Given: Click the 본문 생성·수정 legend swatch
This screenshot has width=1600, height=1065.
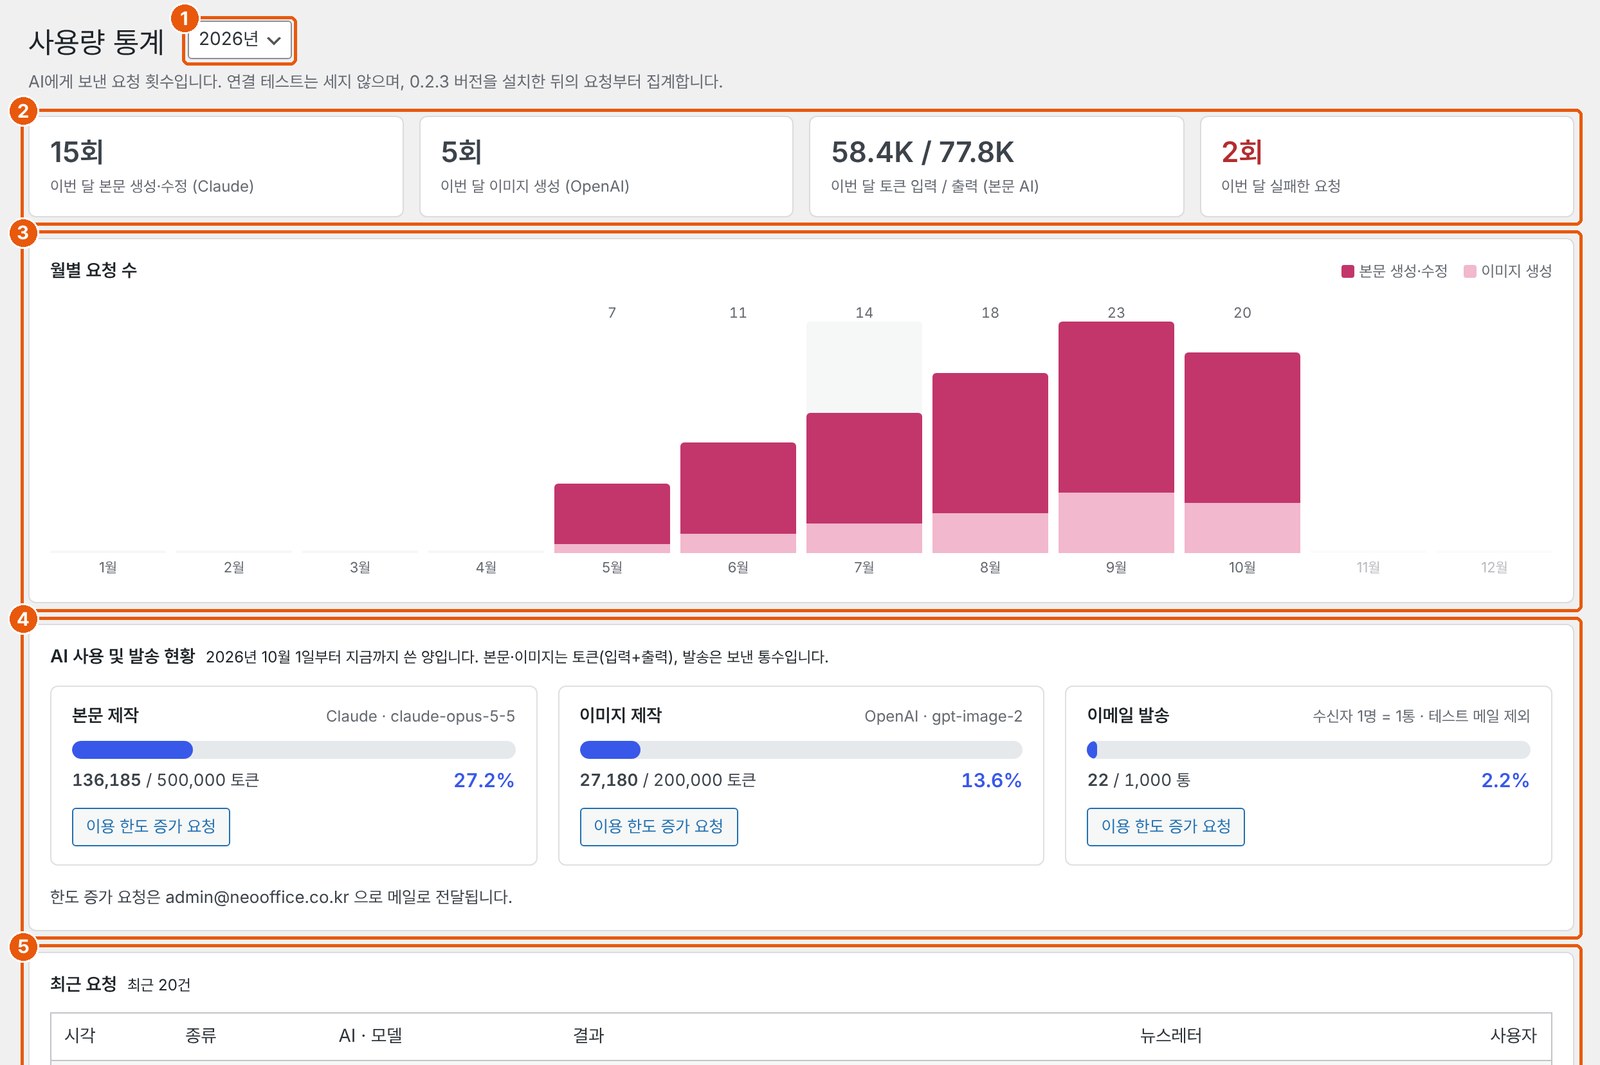Looking at the screenshot, I should coord(1347,271).
